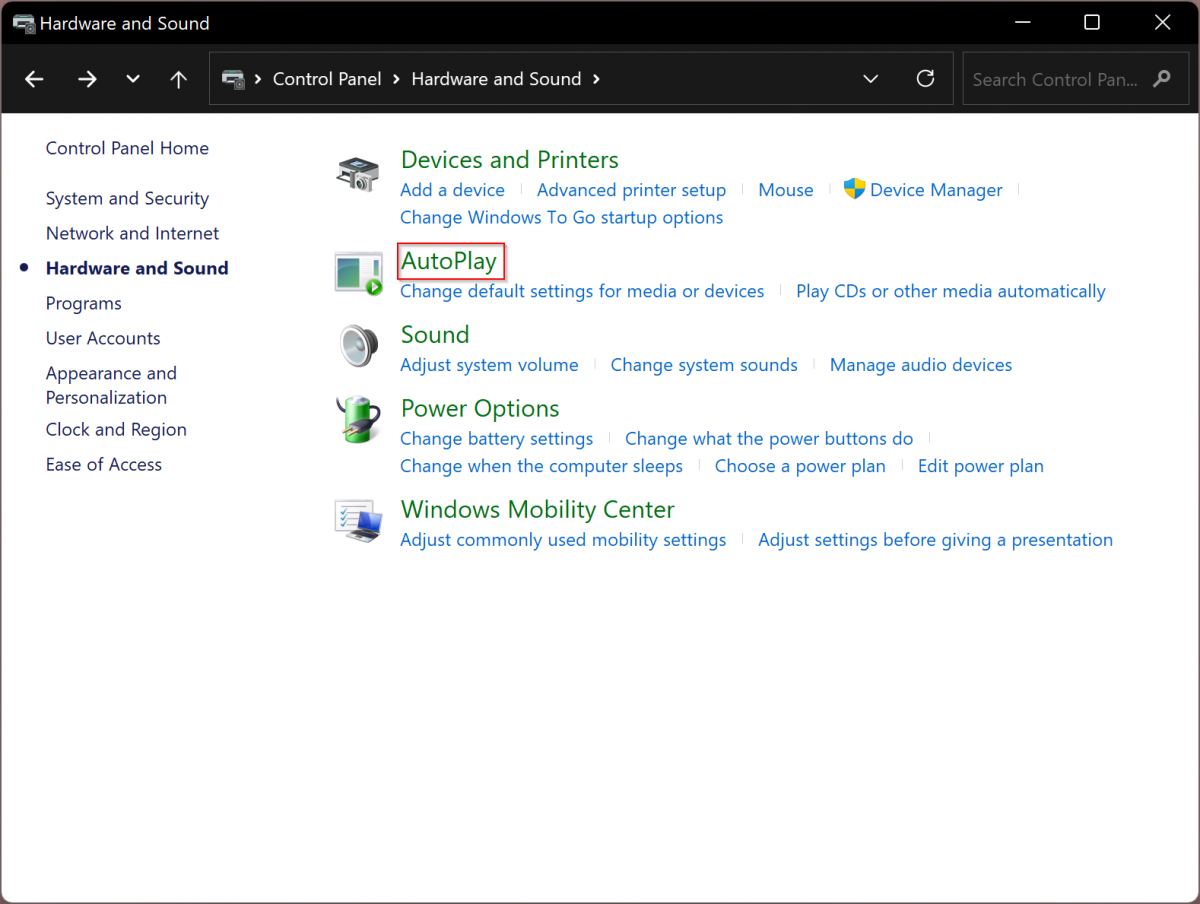Go back with the back arrow
Image resolution: width=1200 pixels, height=904 pixels.
coord(35,79)
